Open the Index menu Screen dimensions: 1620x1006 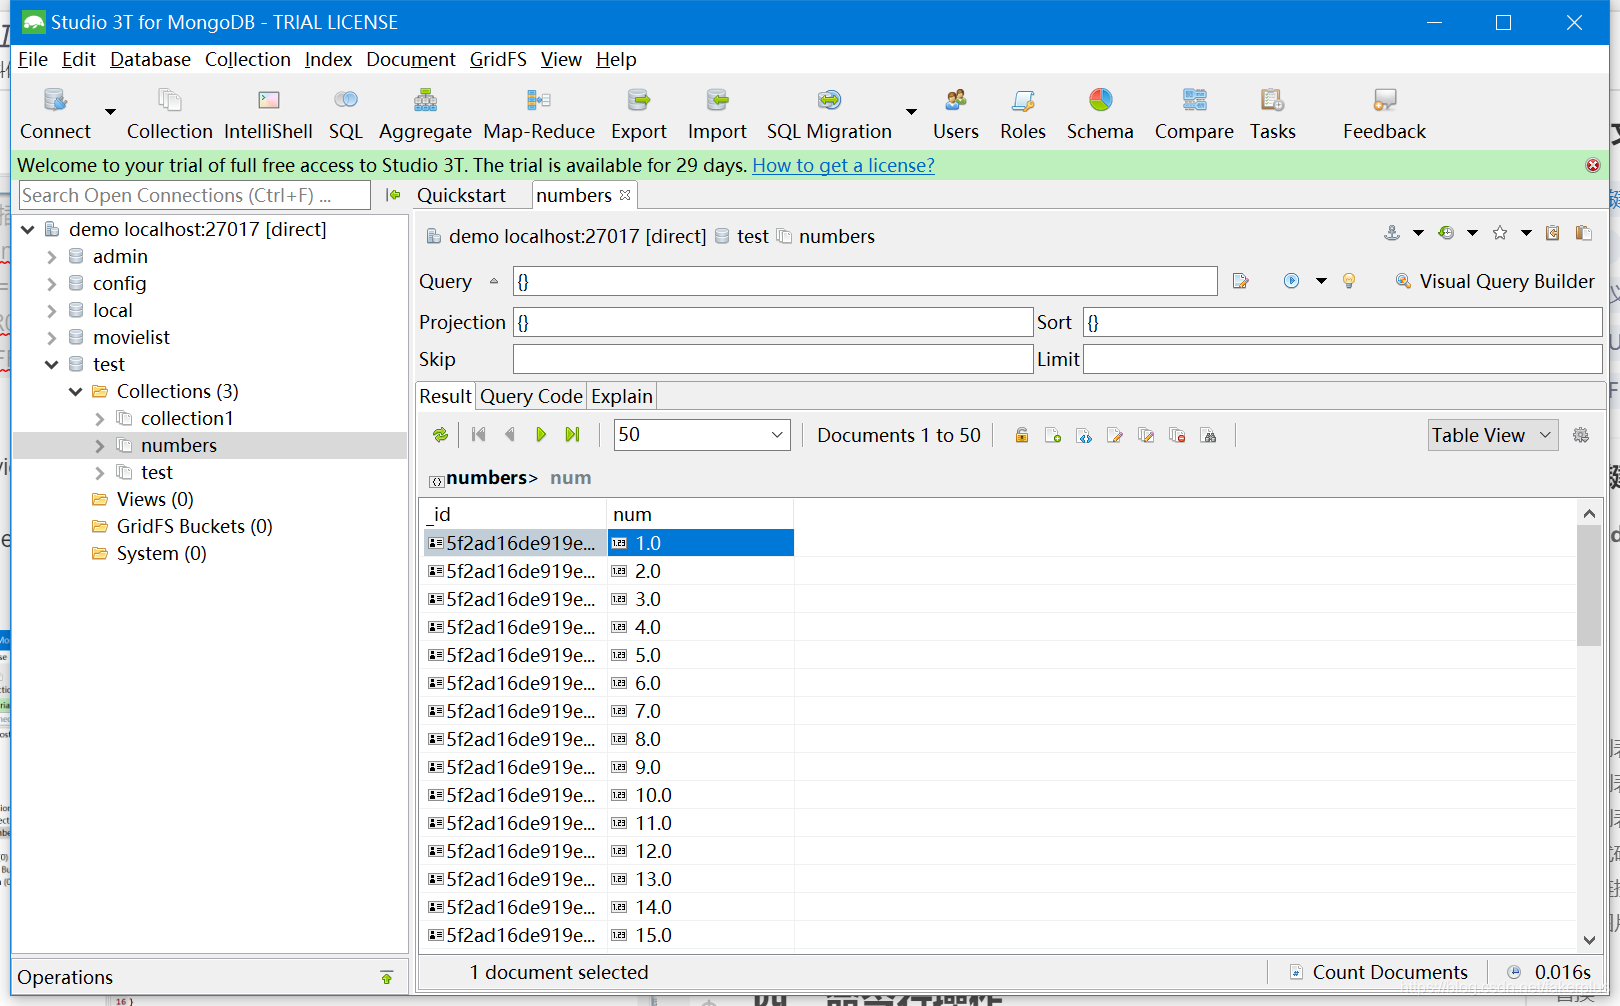pos(328,59)
